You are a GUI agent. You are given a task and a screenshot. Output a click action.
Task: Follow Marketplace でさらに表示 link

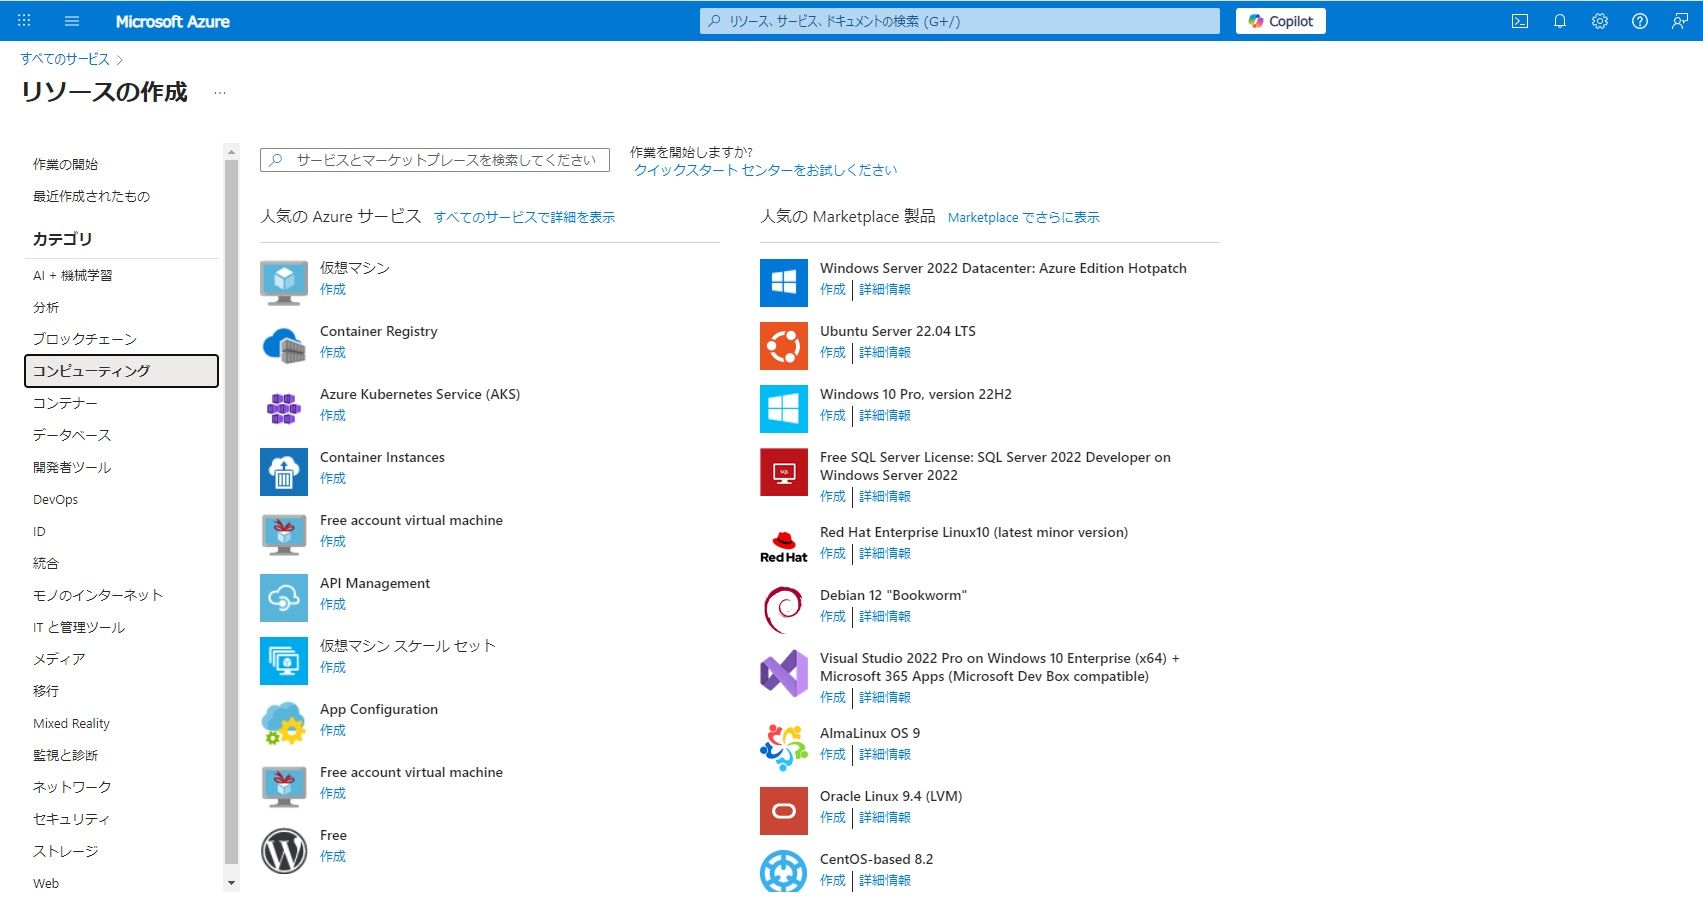pos(1023,217)
